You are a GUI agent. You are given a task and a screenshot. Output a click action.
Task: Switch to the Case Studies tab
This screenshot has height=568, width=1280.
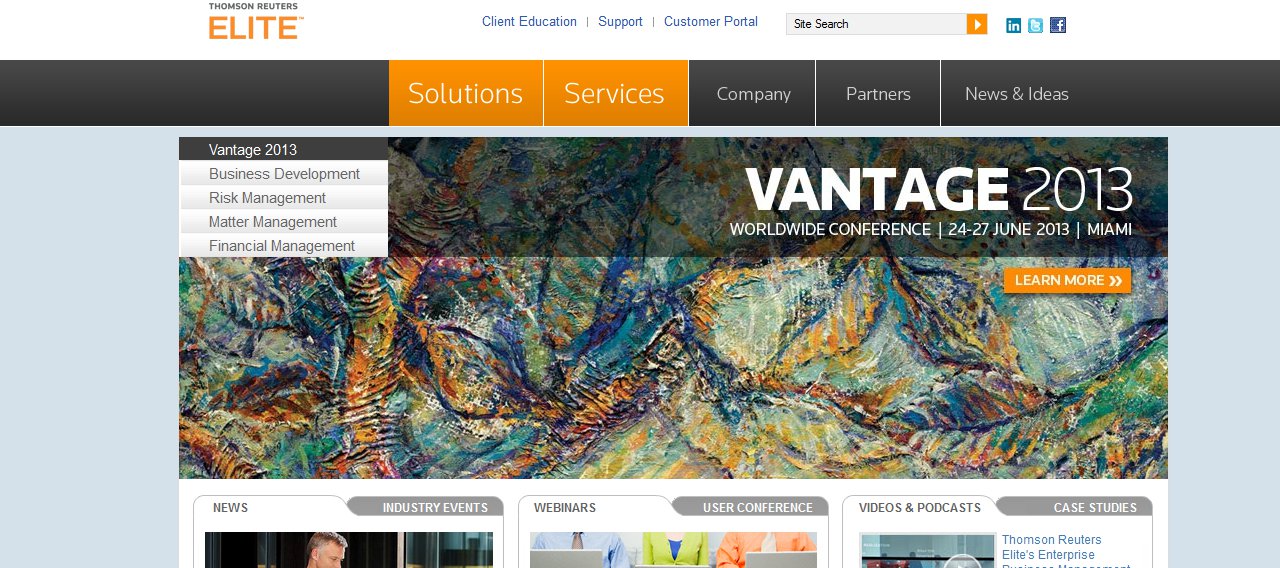(x=1080, y=507)
